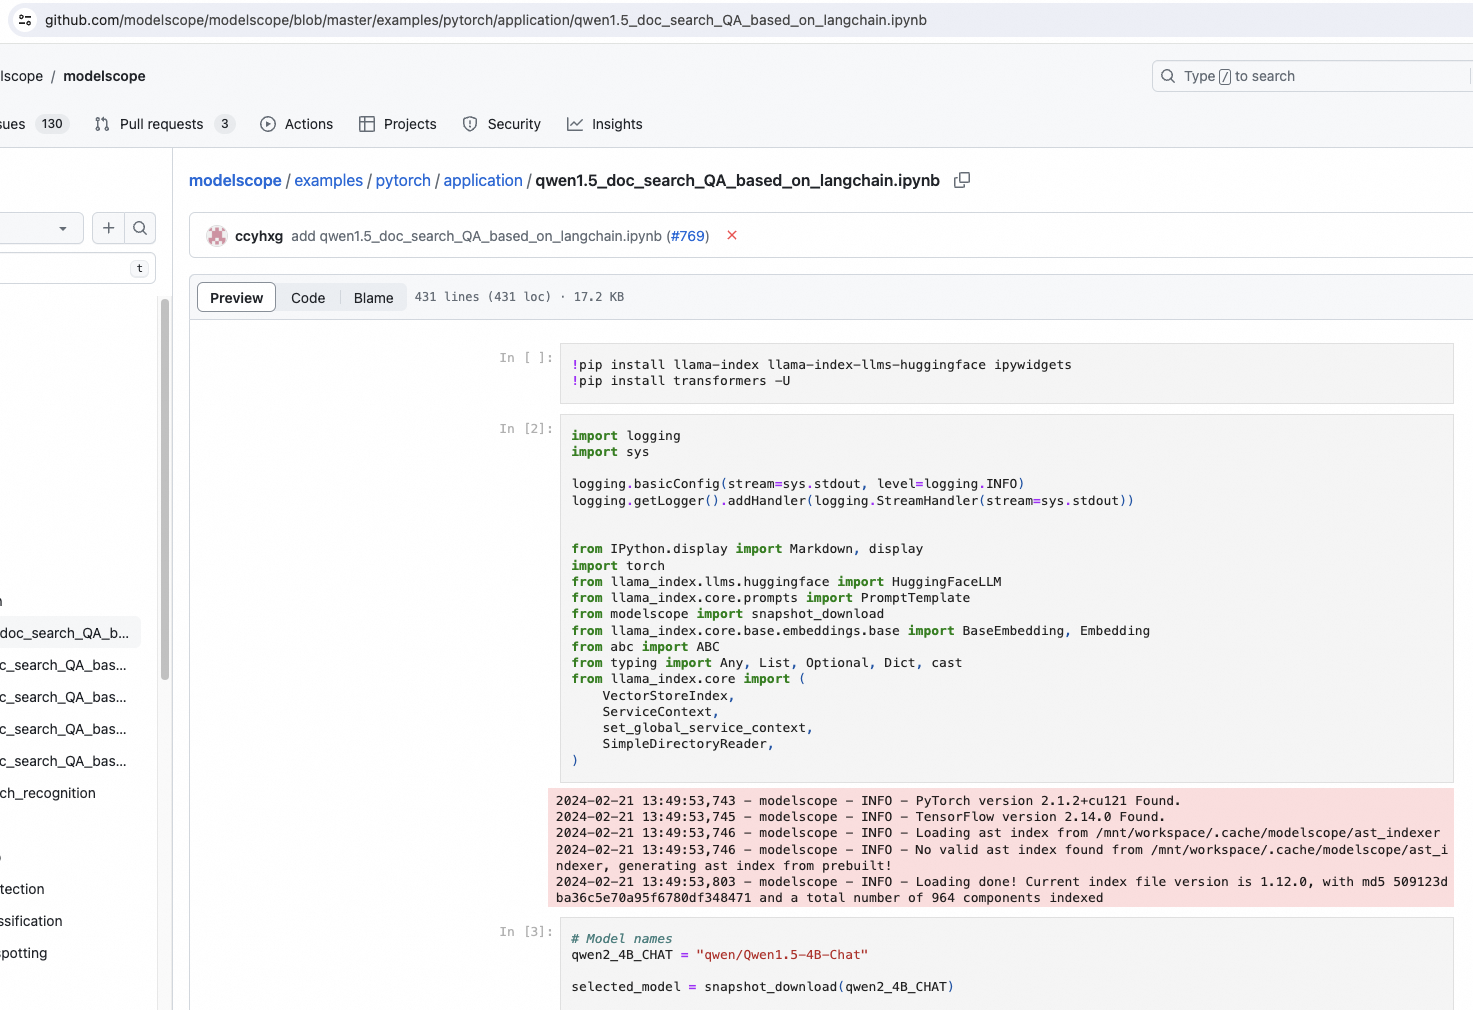
Task: Open the ssification tree item
Action: point(31,921)
